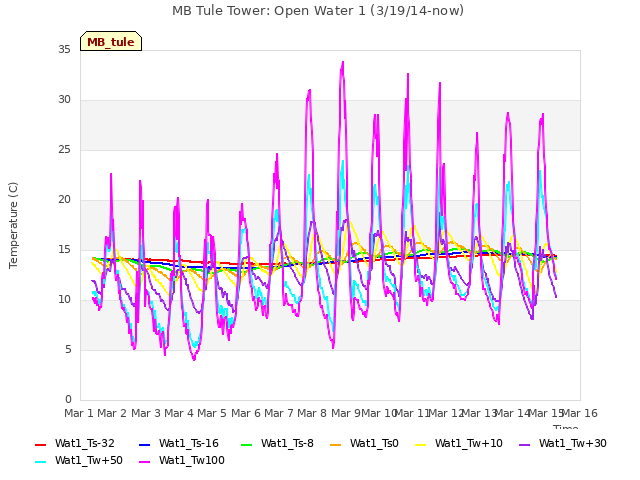Image resolution: width=640 pixels, height=480 pixels.
Task: Click the Mar 2 x-axis tick label
Action: coord(112,413)
